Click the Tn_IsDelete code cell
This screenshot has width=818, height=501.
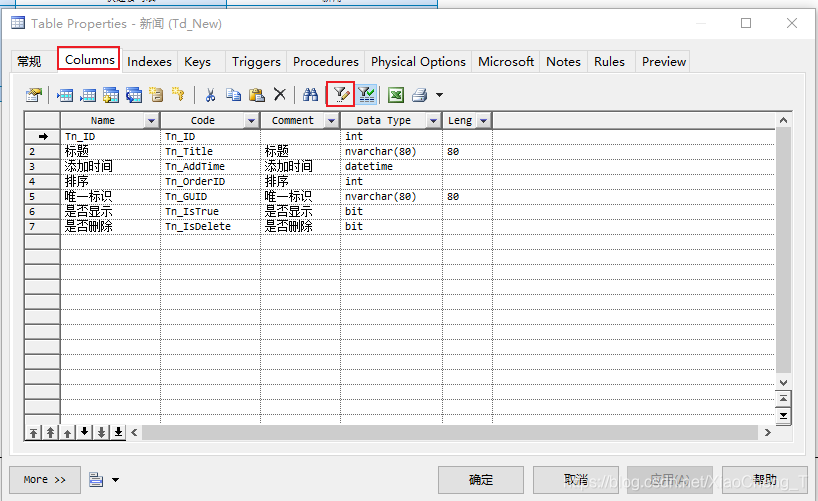pos(210,226)
